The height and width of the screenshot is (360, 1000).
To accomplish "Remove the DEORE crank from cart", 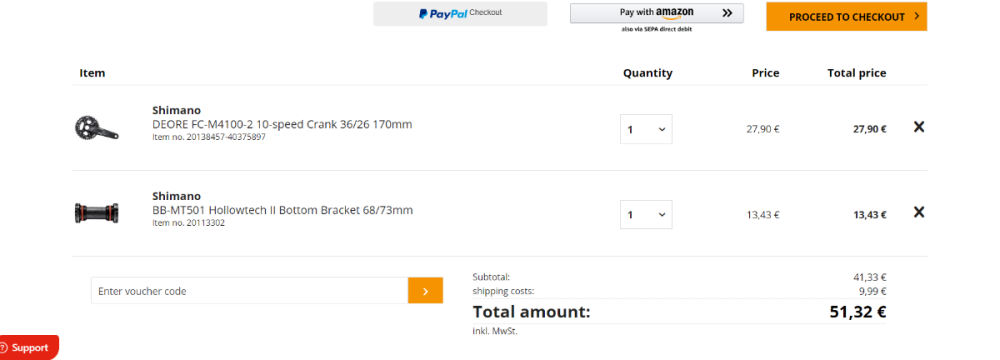I will point(918,127).
